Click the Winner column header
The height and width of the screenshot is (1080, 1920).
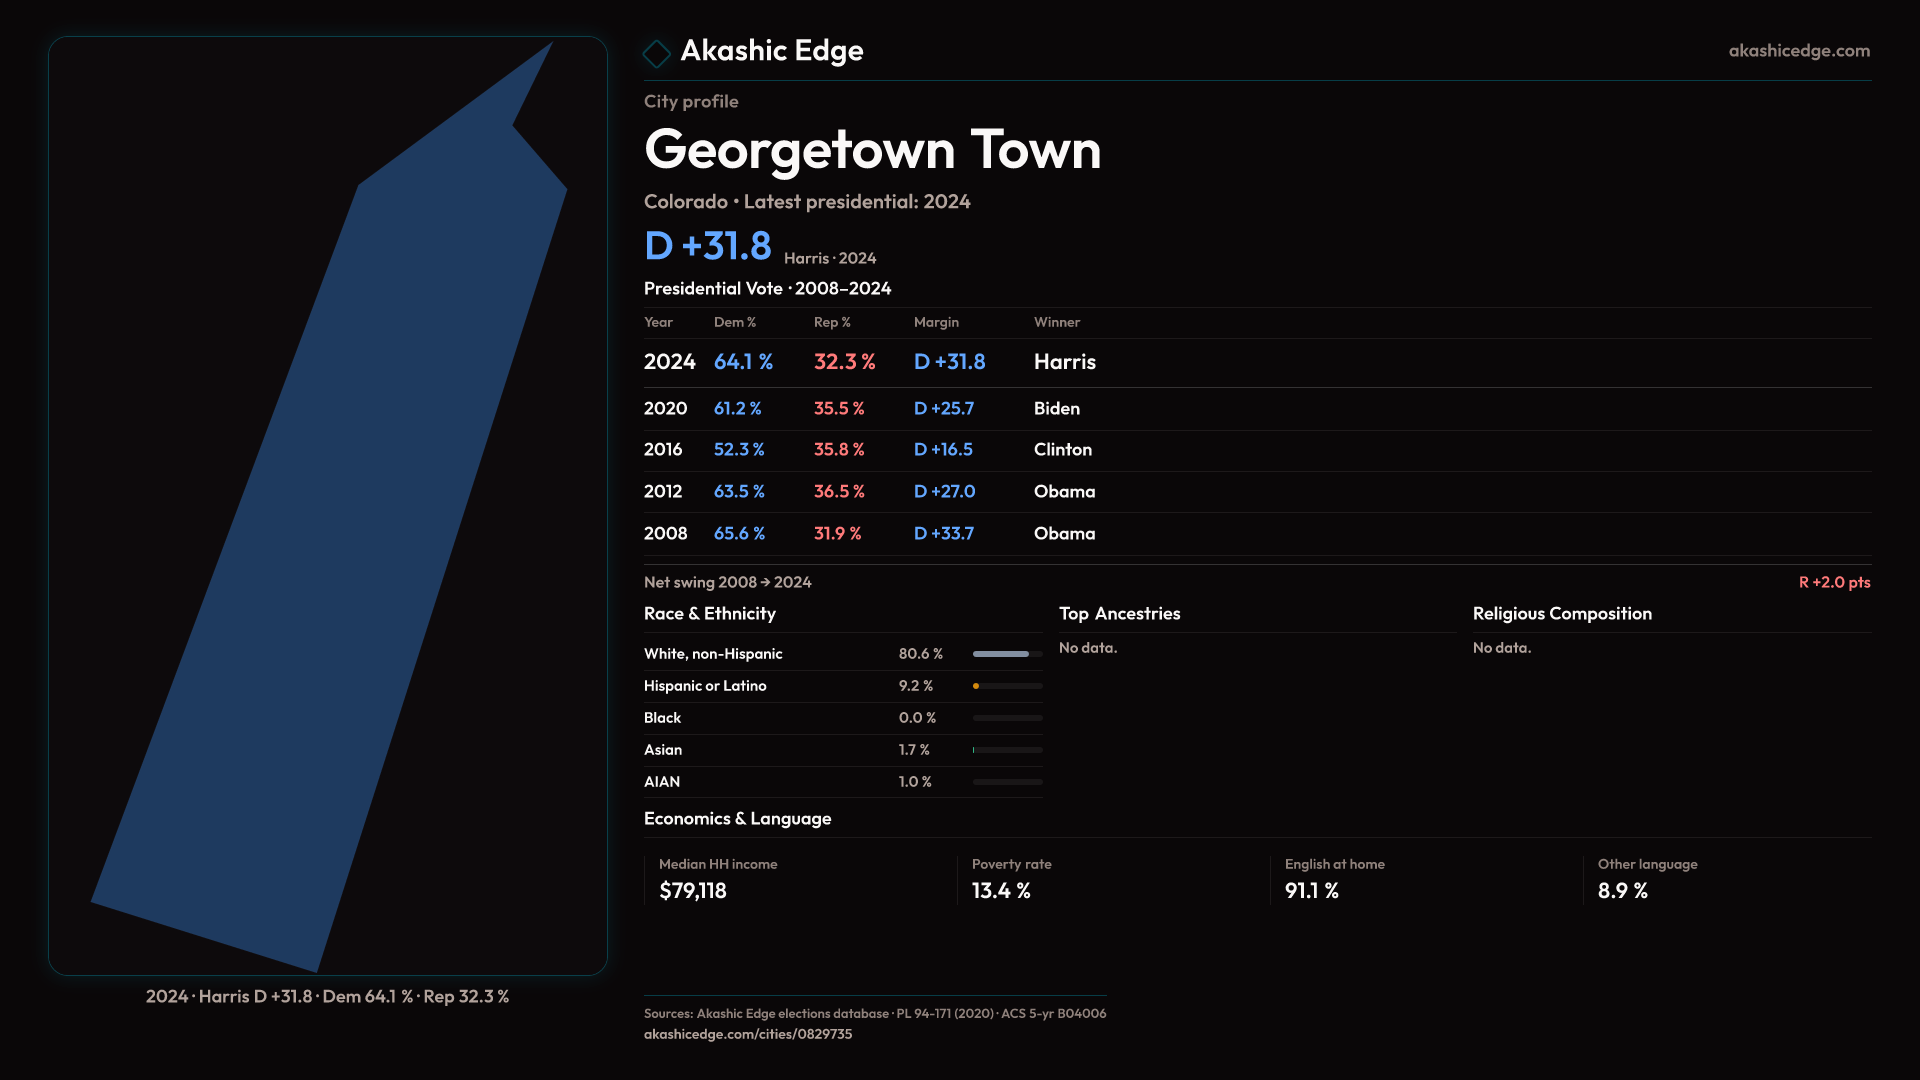click(x=1056, y=322)
